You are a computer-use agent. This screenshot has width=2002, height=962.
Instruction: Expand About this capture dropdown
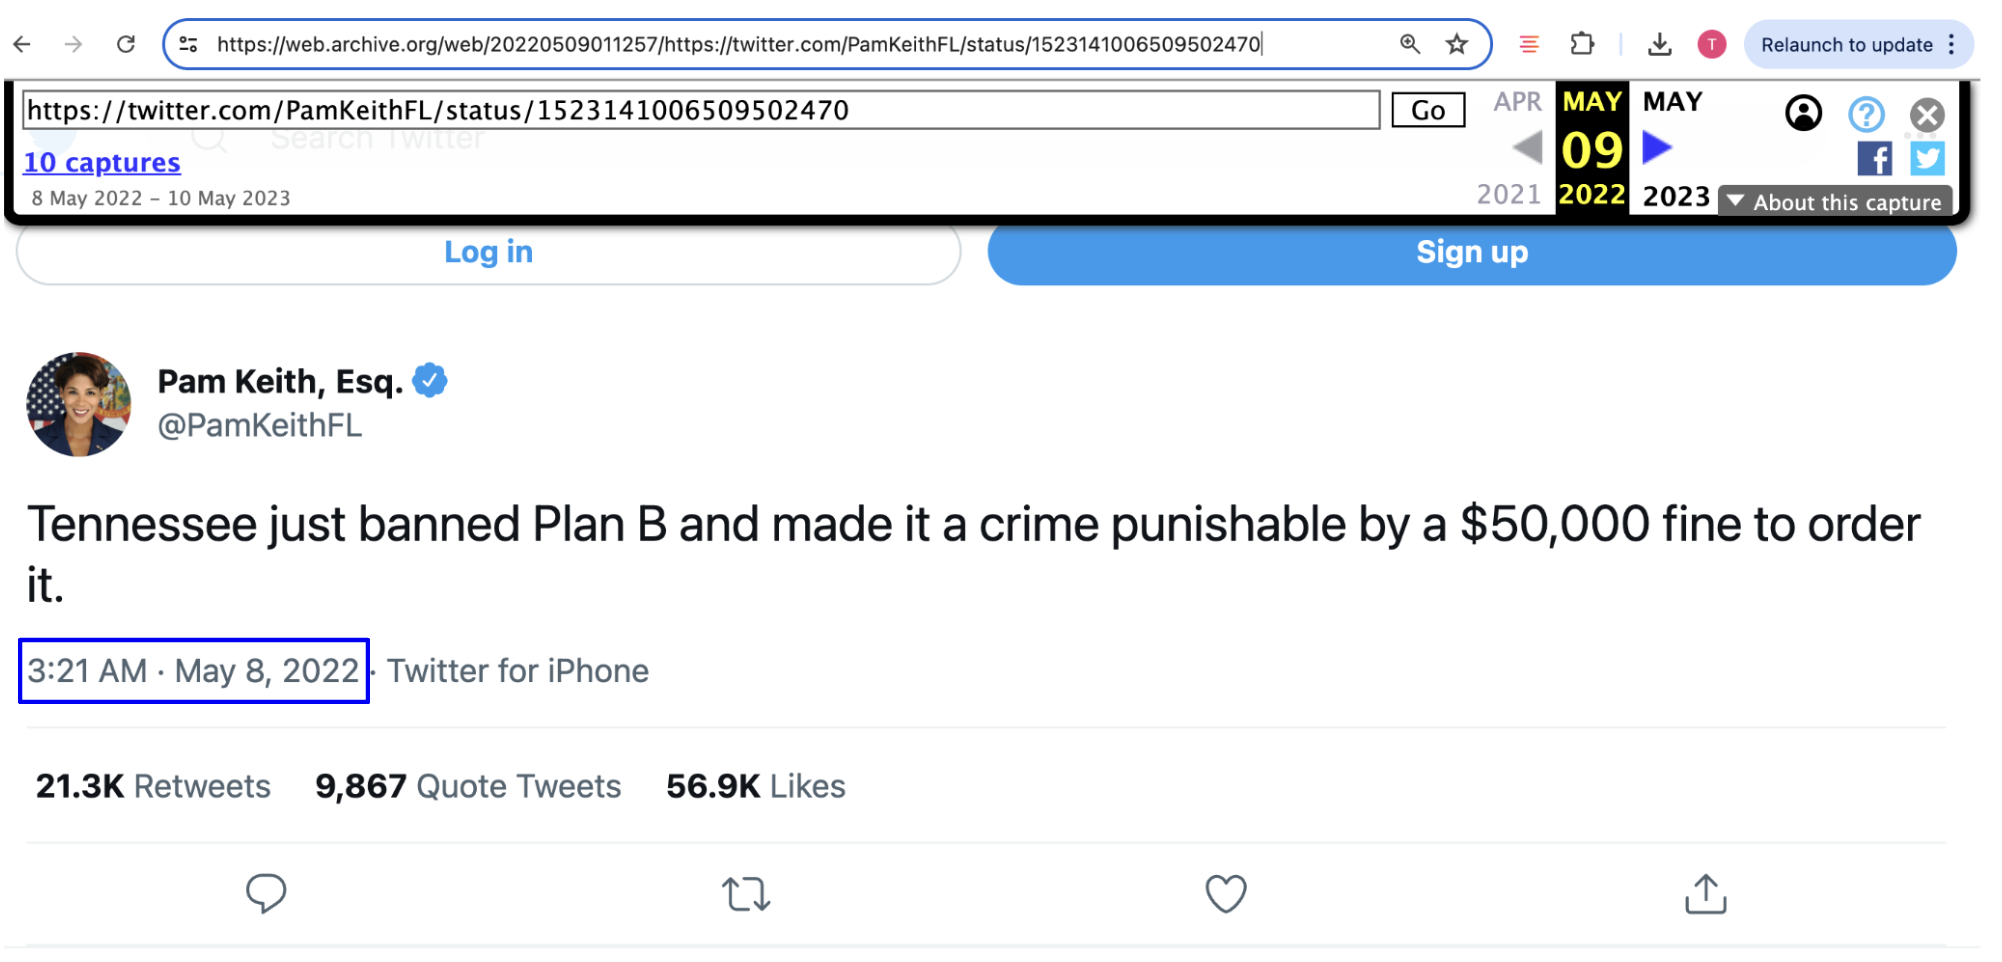(1835, 202)
